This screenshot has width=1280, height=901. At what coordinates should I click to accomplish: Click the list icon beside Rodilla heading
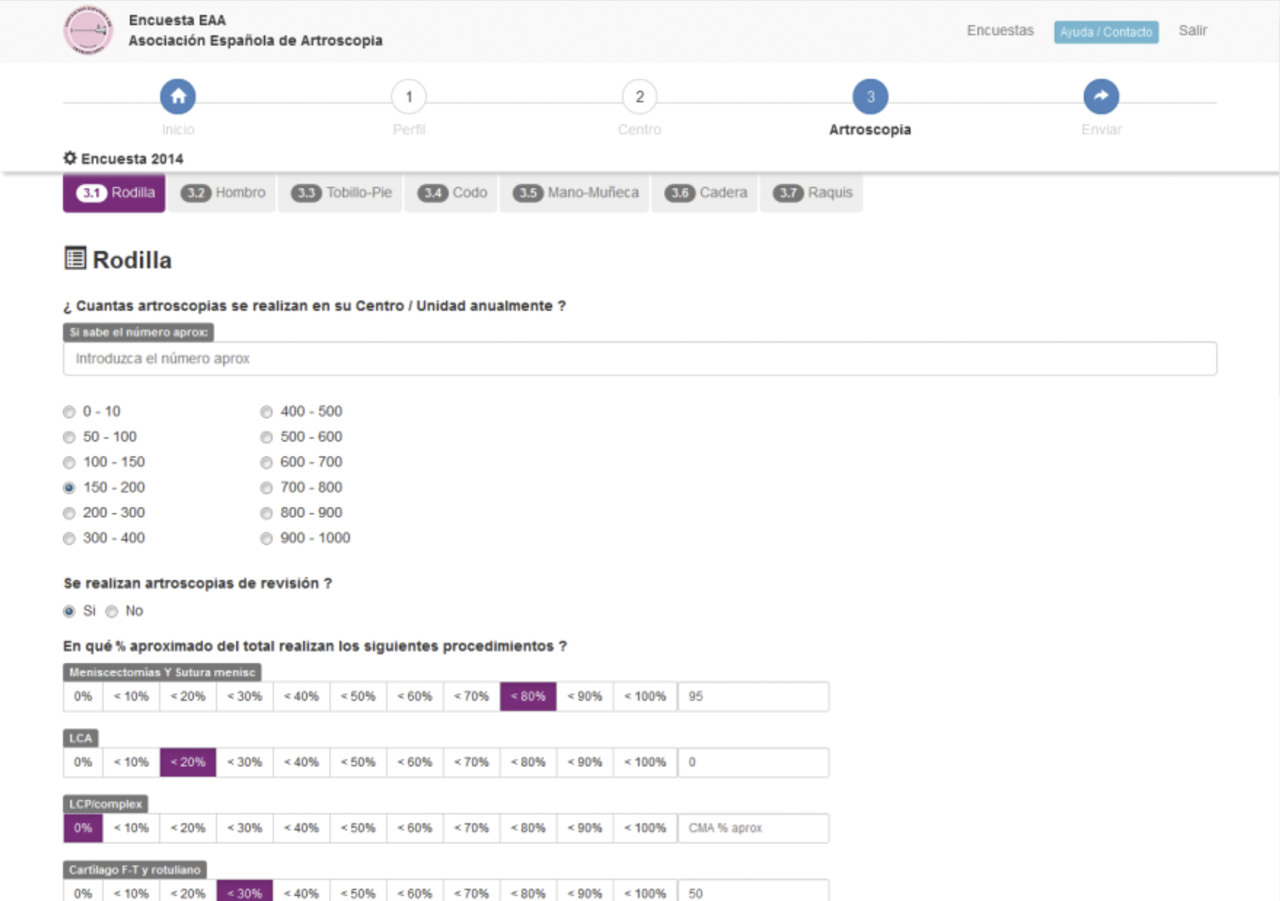click(x=75, y=259)
